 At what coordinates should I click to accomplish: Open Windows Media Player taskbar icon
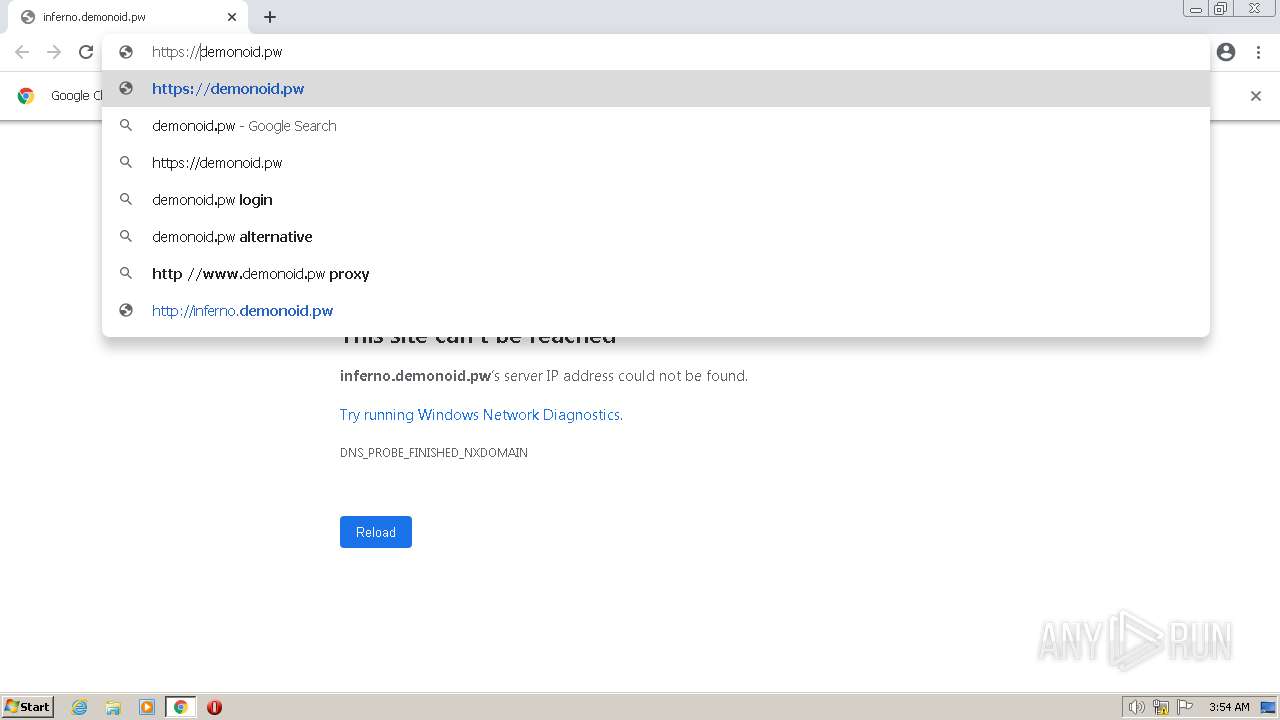pos(147,707)
